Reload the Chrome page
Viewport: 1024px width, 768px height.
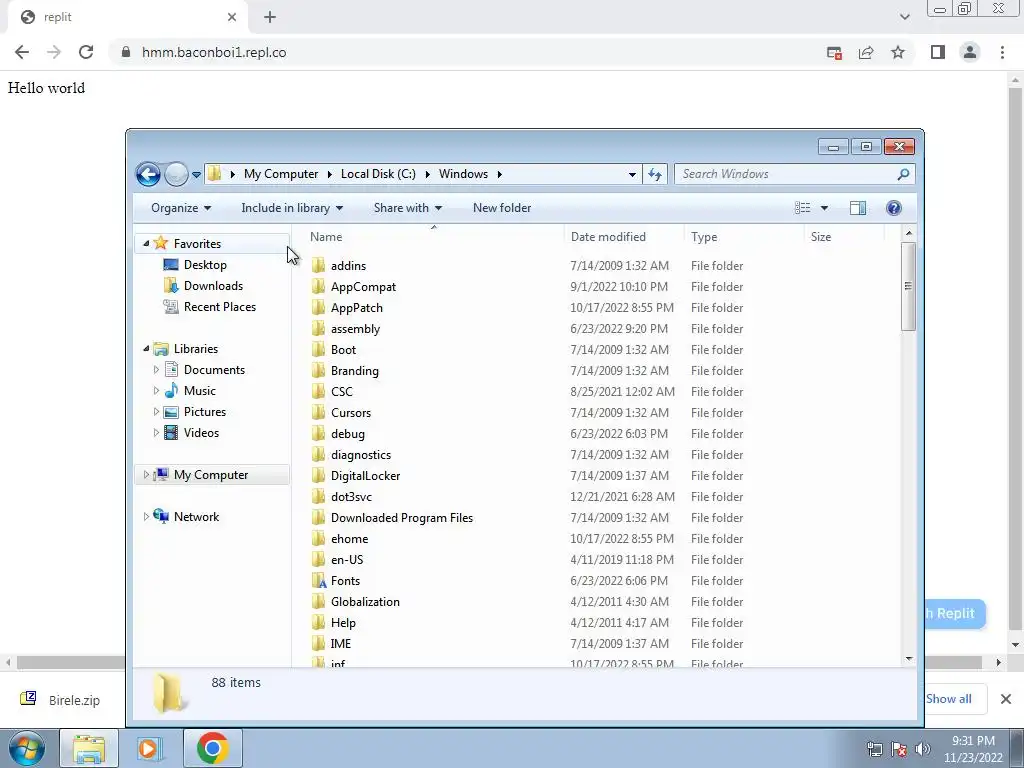click(x=86, y=52)
